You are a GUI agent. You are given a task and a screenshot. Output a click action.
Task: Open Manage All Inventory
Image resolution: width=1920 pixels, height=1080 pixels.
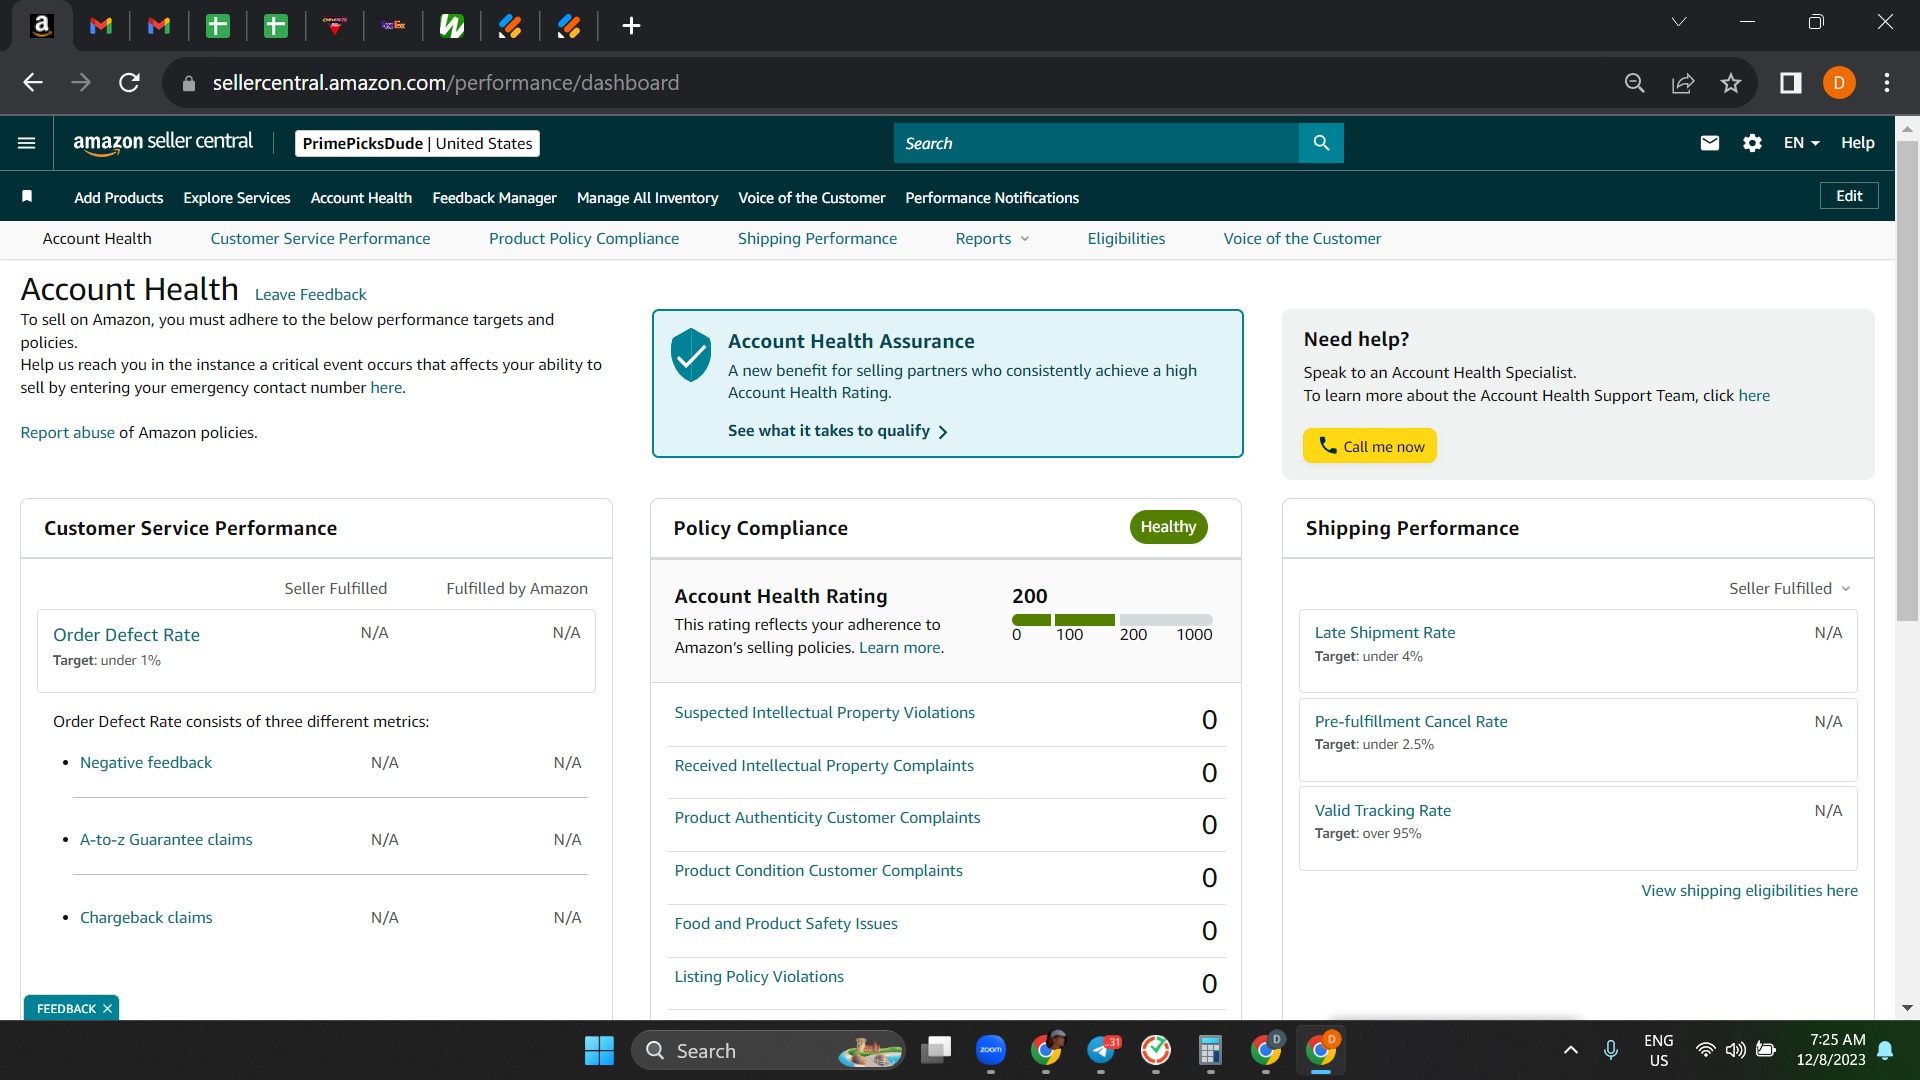pyautogui.click(x=647, y=198)
